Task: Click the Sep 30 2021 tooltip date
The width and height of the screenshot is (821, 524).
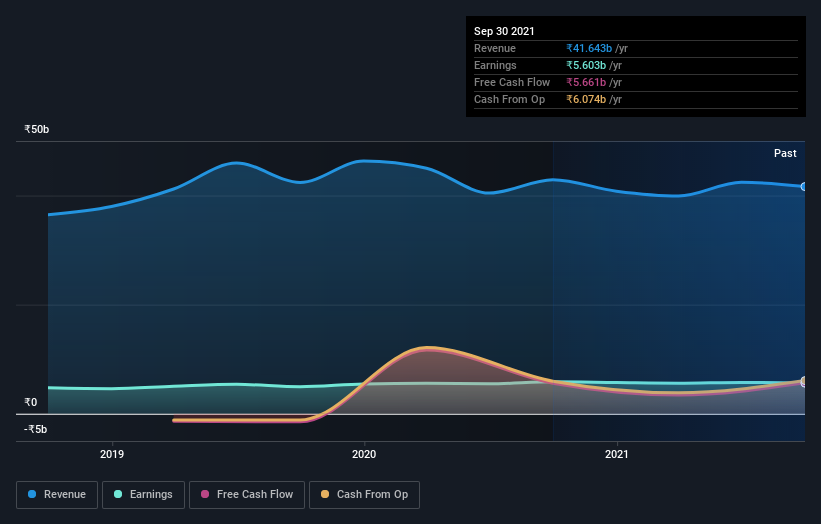Action: coord(504,31)
